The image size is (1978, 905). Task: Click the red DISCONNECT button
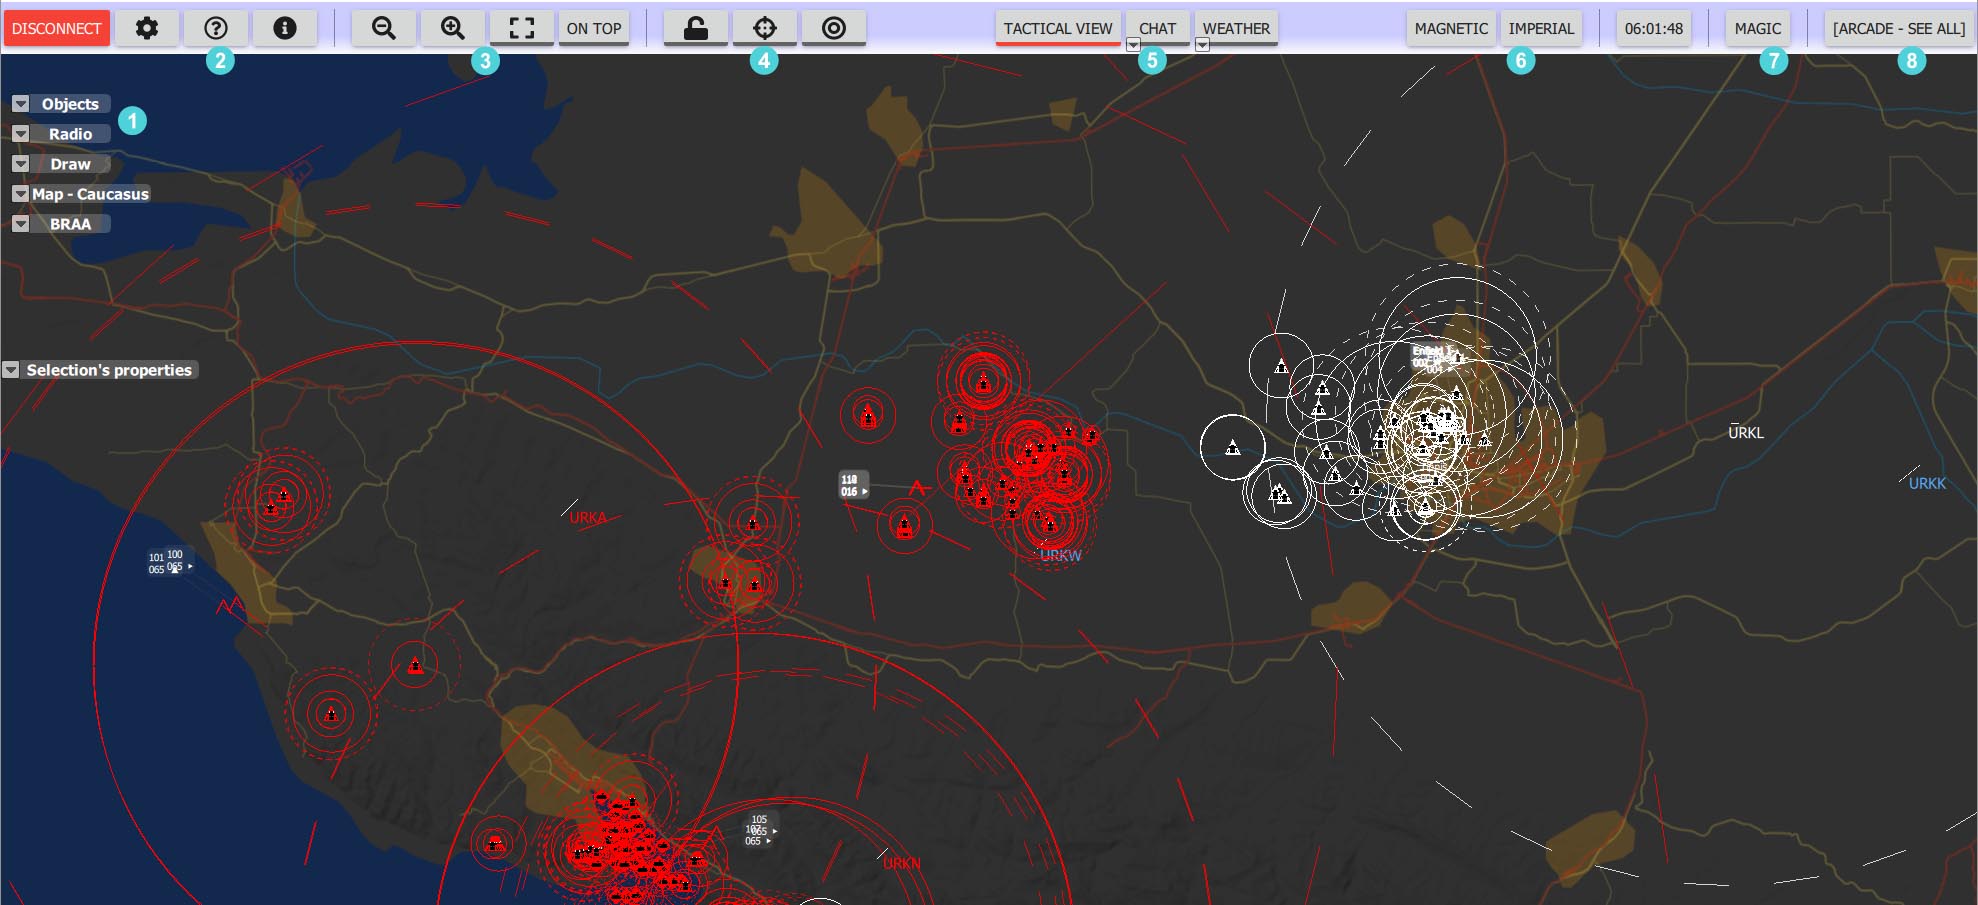click(57, 28)
